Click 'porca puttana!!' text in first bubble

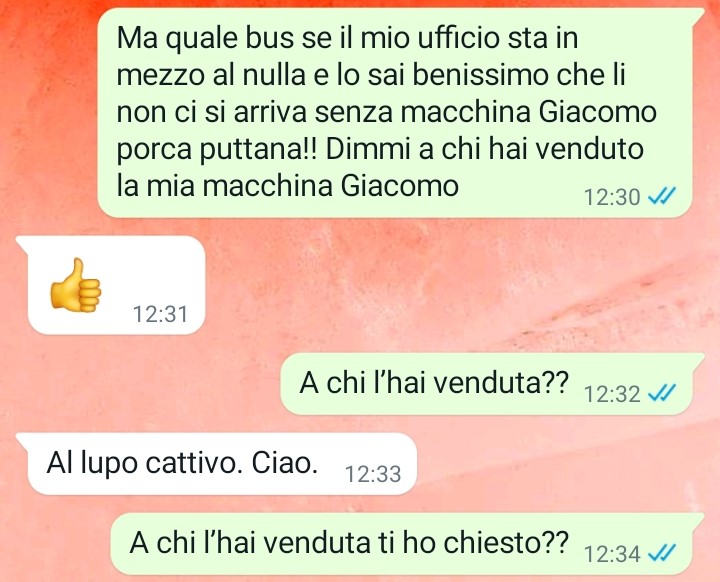tap(217, 149)
